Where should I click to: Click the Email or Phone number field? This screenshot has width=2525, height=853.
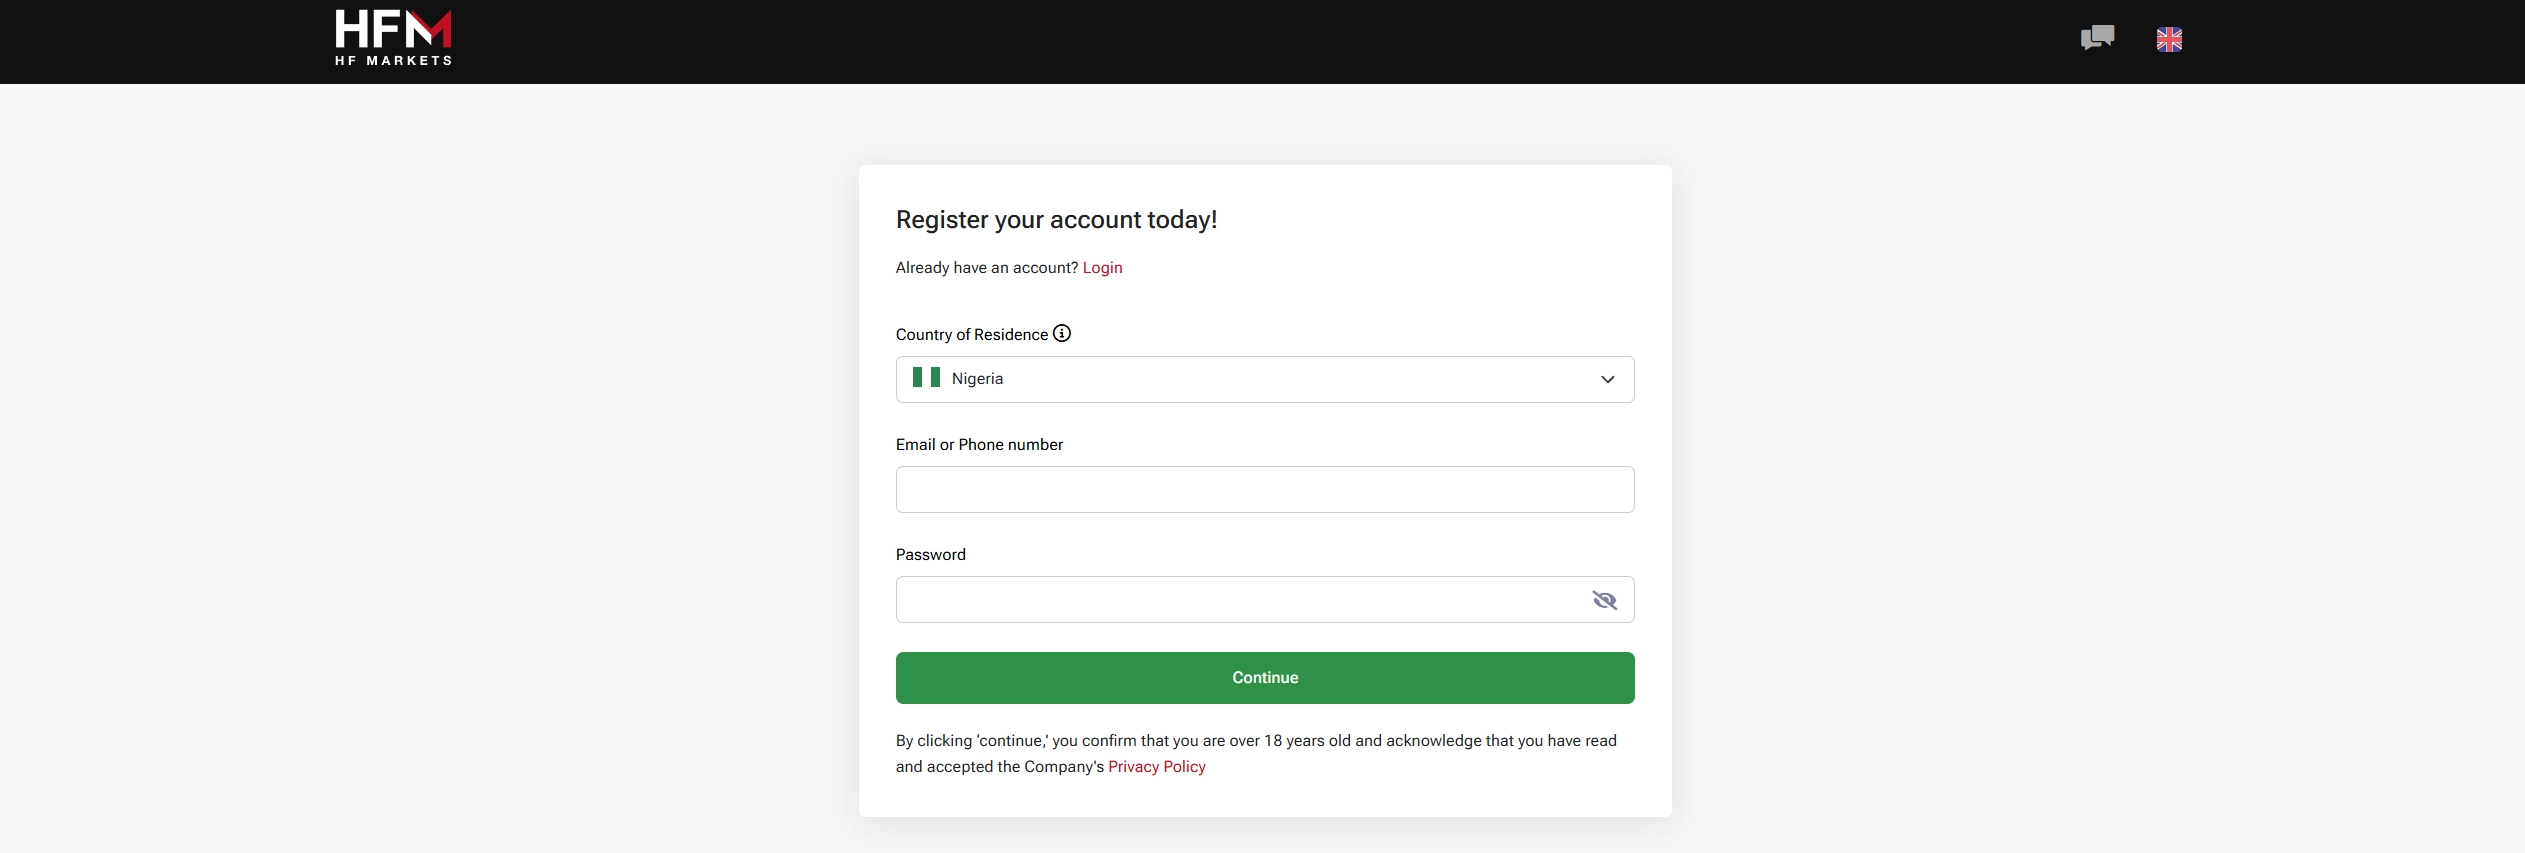tap(1264, 489)
